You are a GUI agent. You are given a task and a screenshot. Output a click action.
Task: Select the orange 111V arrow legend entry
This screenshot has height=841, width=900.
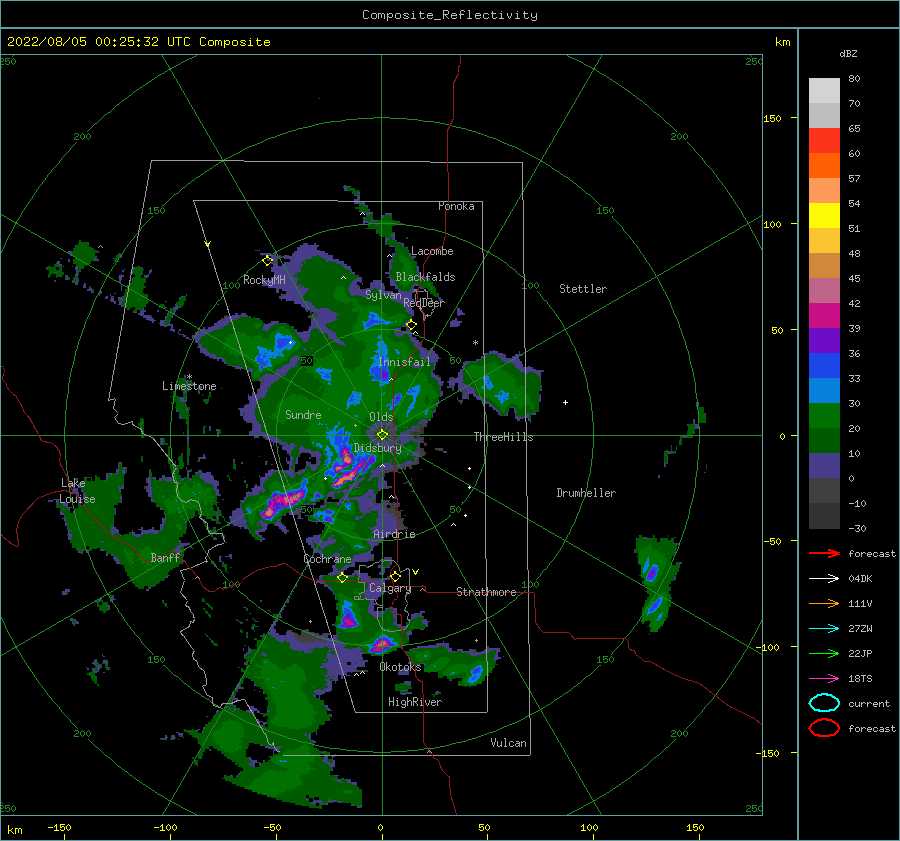coord(824,603)
